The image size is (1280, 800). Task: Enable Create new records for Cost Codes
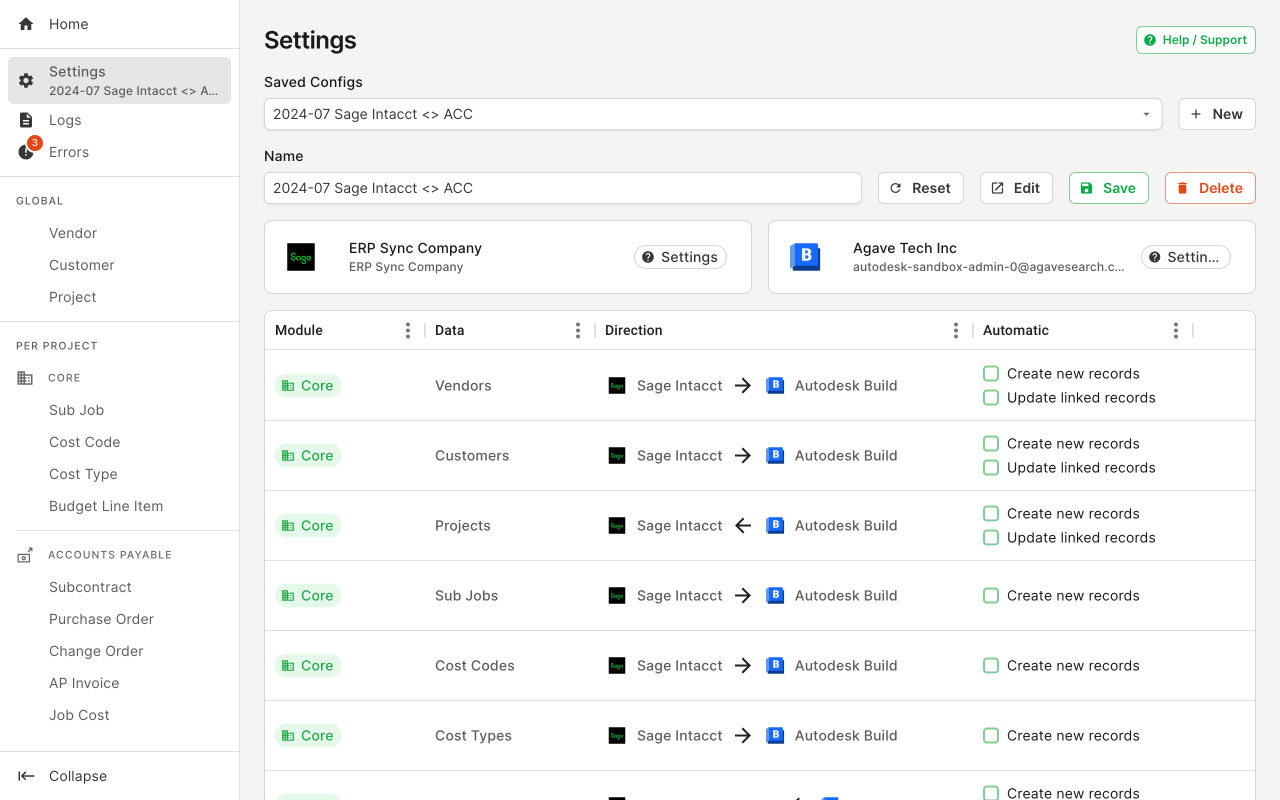[991, 665]
